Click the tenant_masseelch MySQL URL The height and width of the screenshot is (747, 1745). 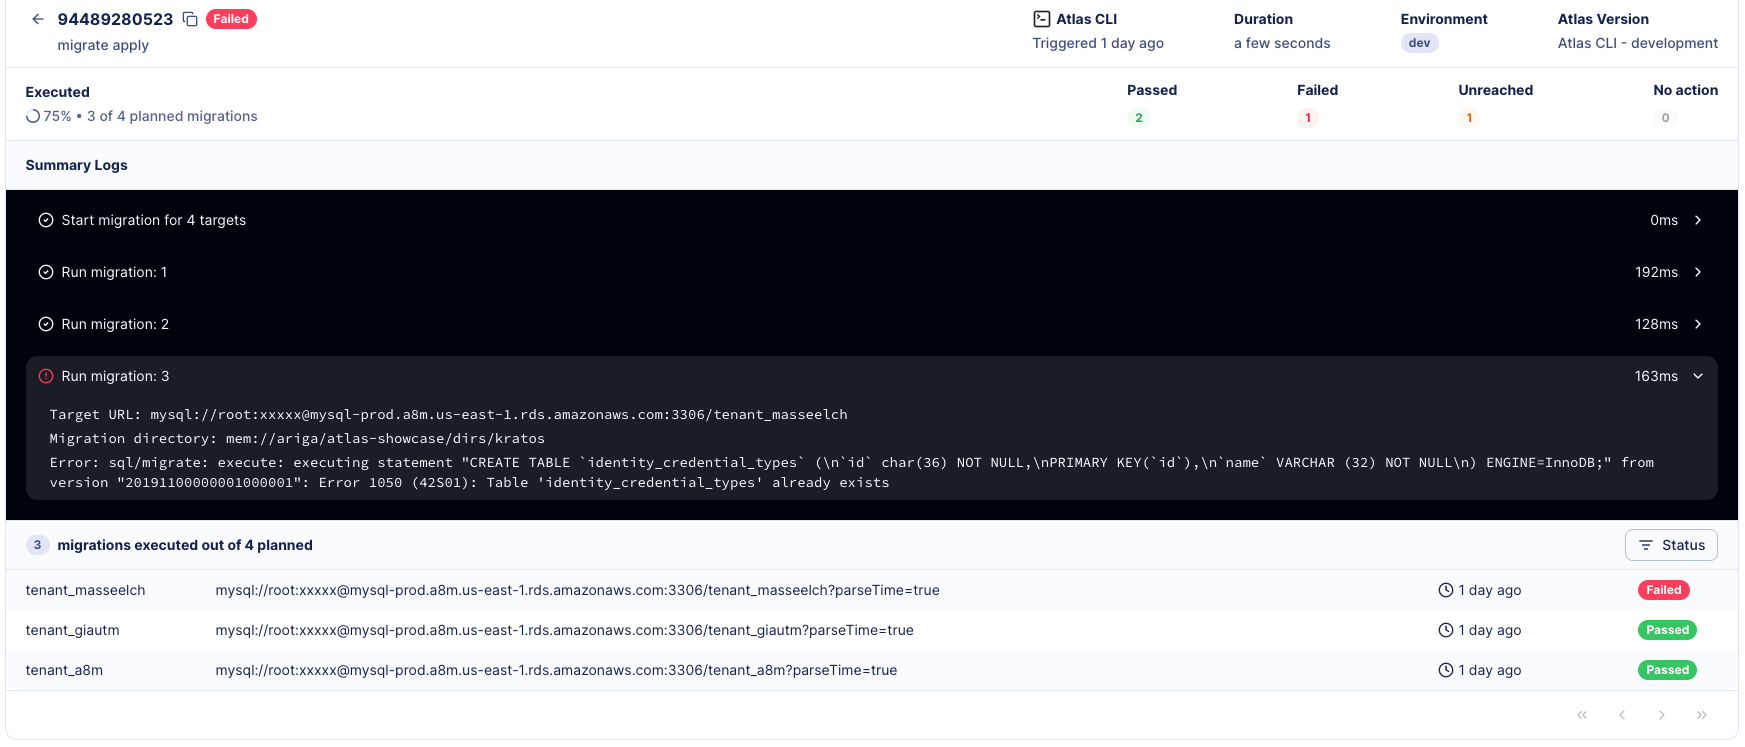(577, 590)
